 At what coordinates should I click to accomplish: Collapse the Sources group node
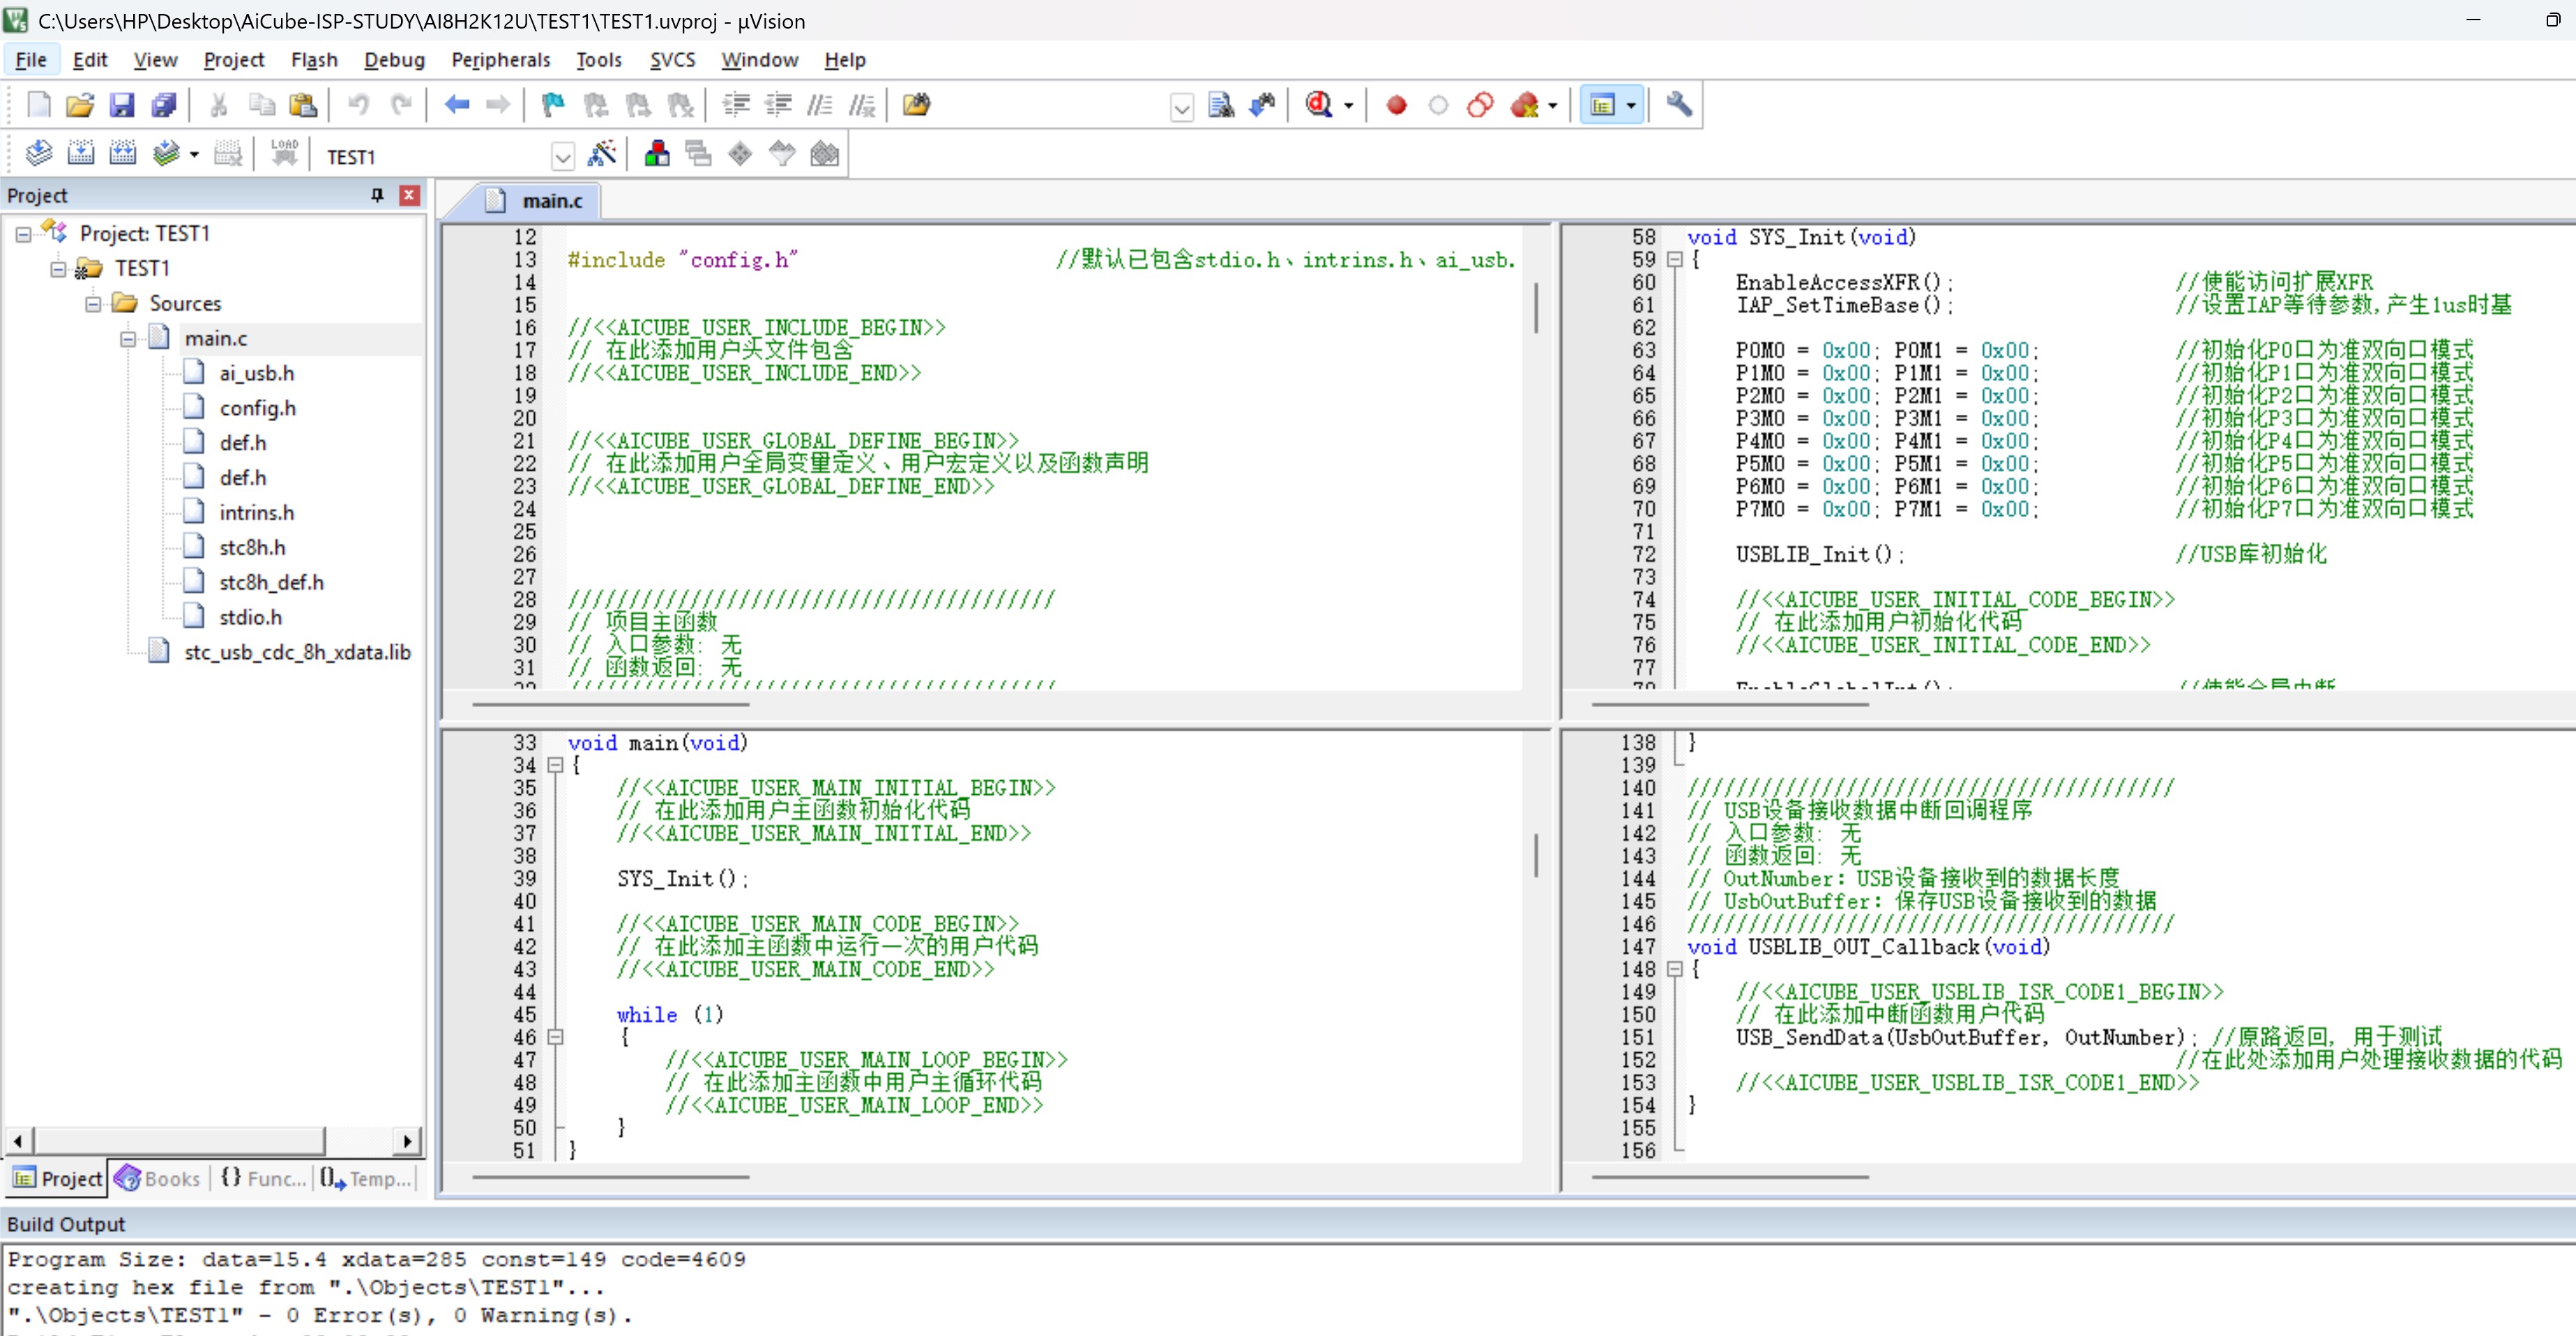[93, 304]
